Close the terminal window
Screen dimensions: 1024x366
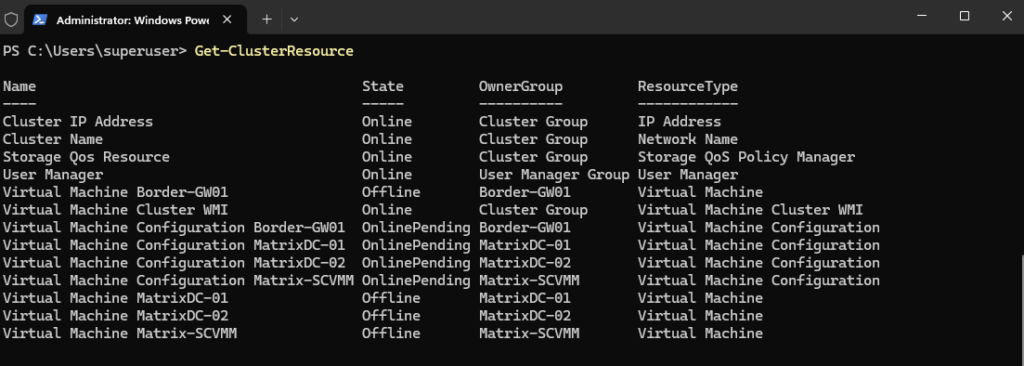pyautogui.click(x=1006, y=16)
